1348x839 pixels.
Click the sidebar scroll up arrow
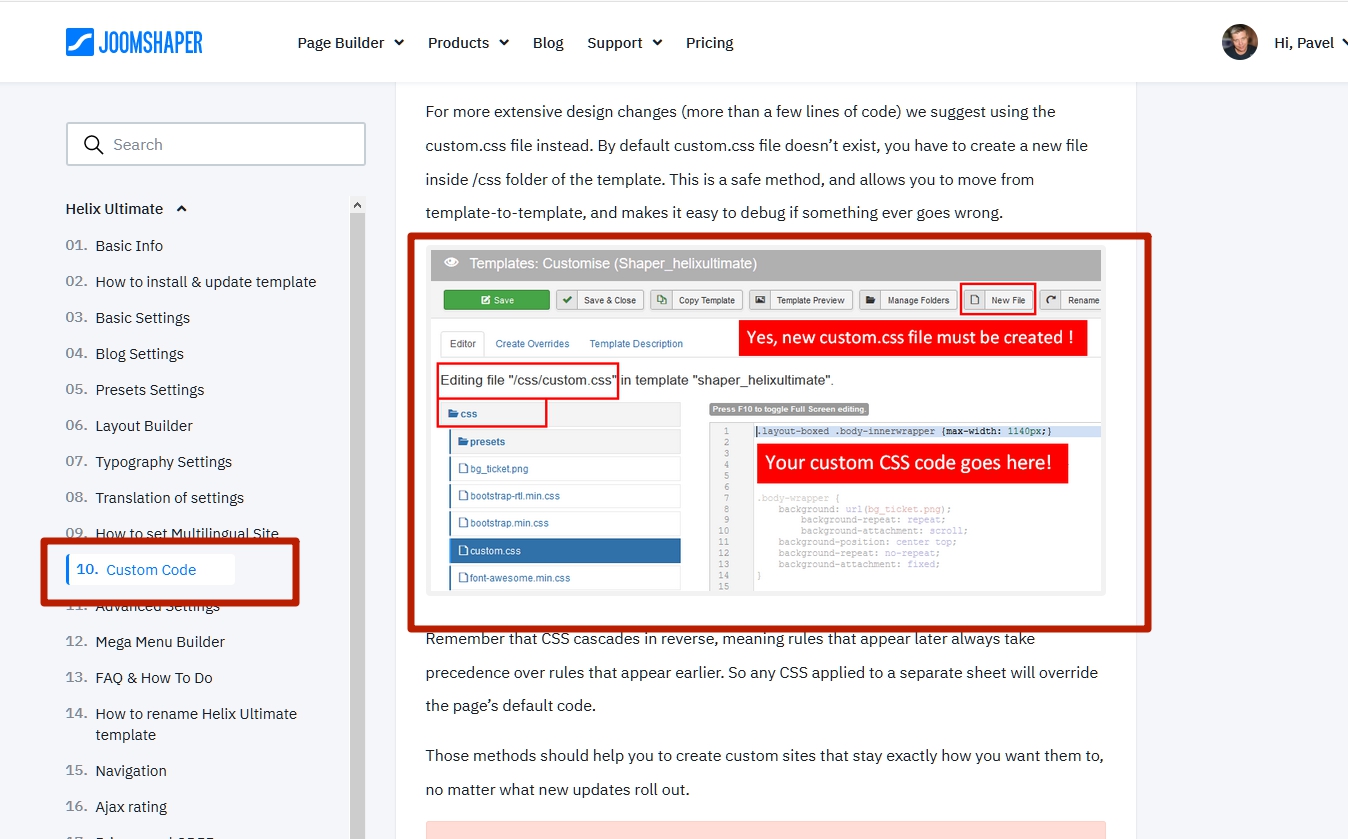coord(357,205)
